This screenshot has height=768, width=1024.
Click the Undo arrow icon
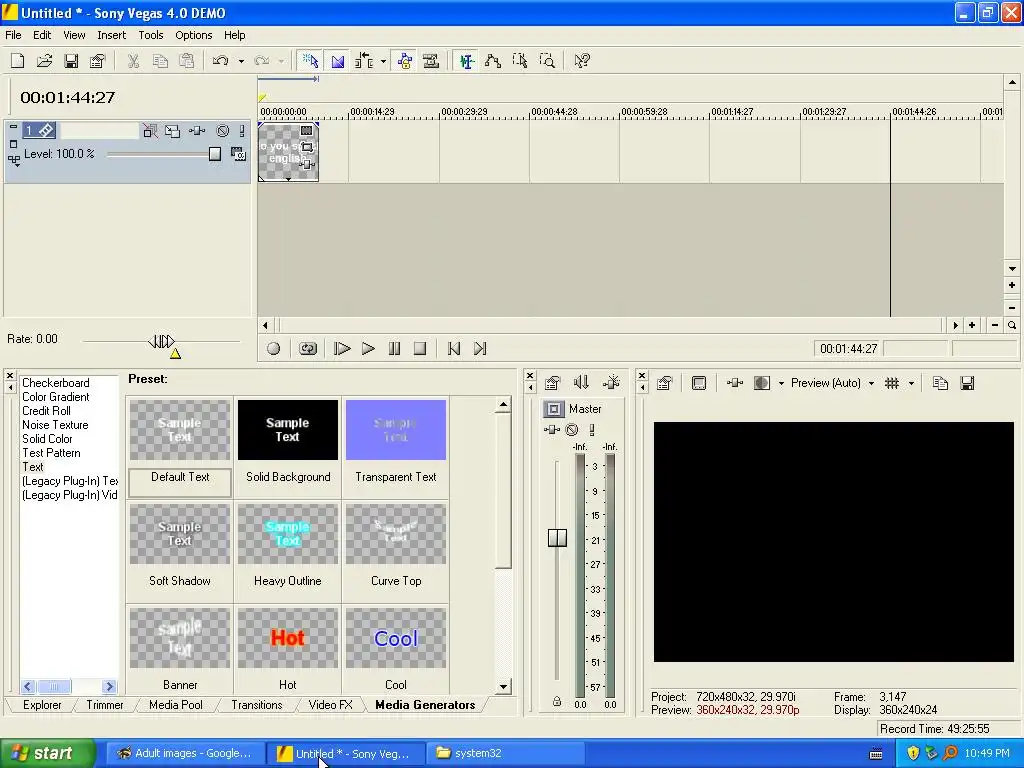click(221, 61)
